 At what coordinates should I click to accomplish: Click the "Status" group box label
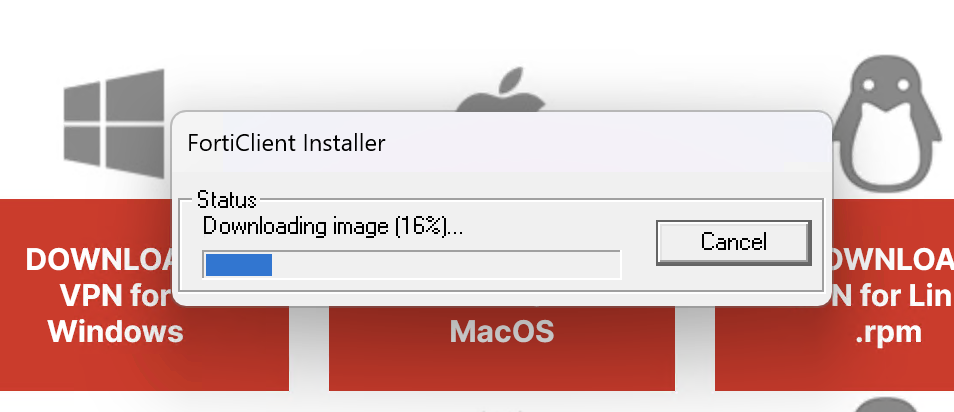tap(226, 200)
